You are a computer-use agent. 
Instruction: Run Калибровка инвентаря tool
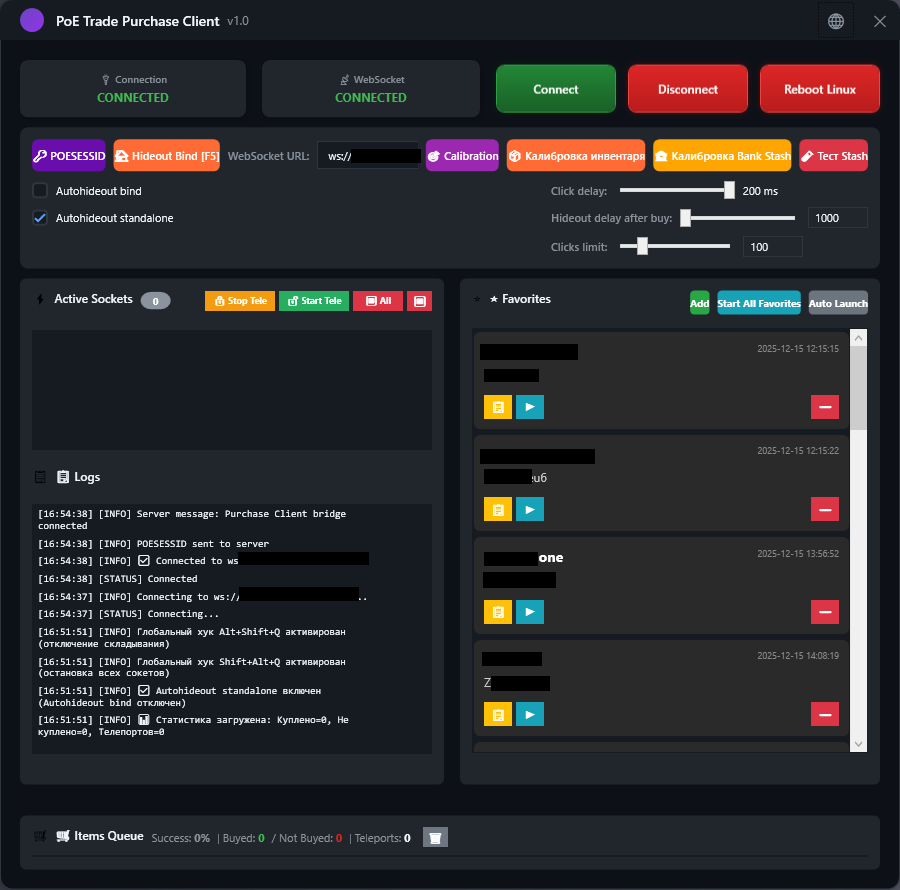[x=575, y=155]
